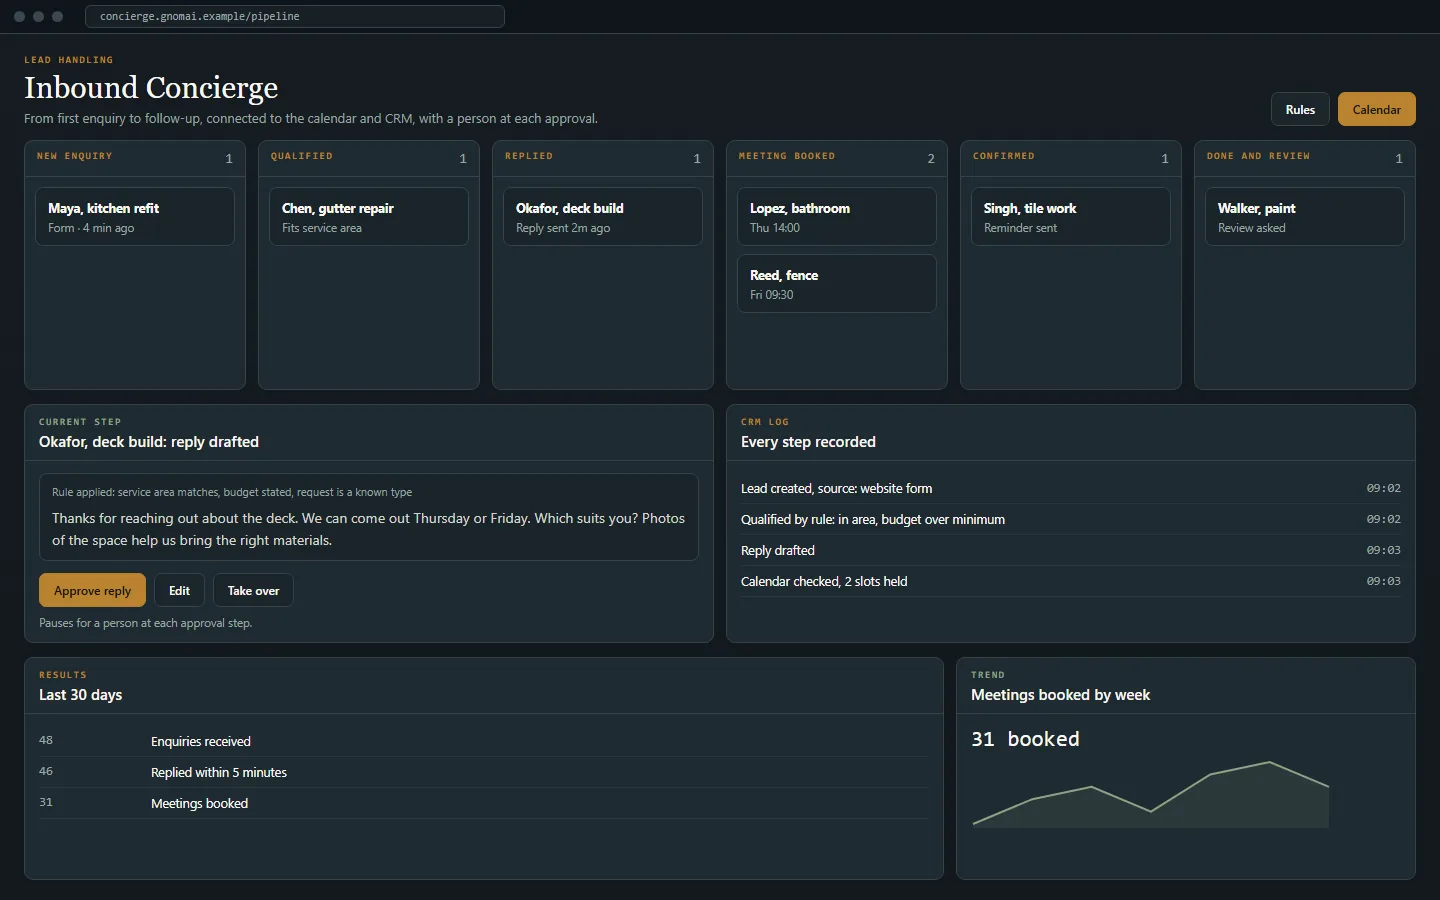Click the 'Okafor, deck build: reply drafted' heading
Screen dimensions: 1440x900
coord(149,442)
